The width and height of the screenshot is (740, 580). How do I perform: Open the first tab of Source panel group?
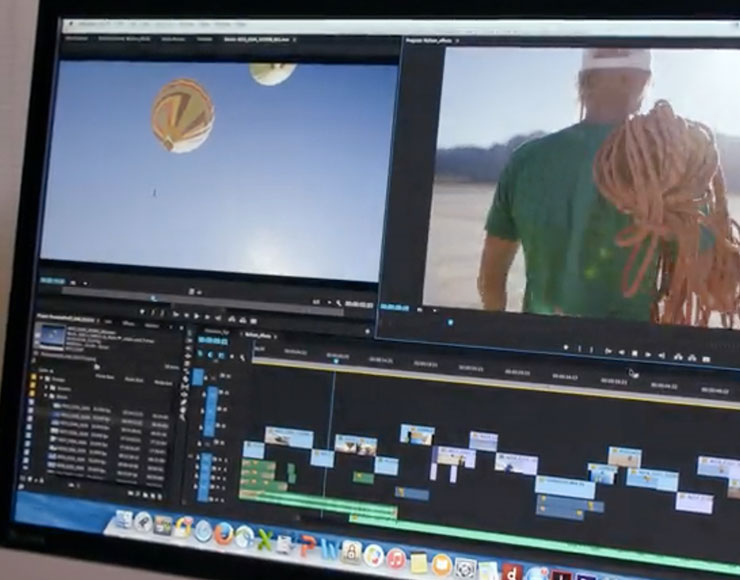click(76, 38)
